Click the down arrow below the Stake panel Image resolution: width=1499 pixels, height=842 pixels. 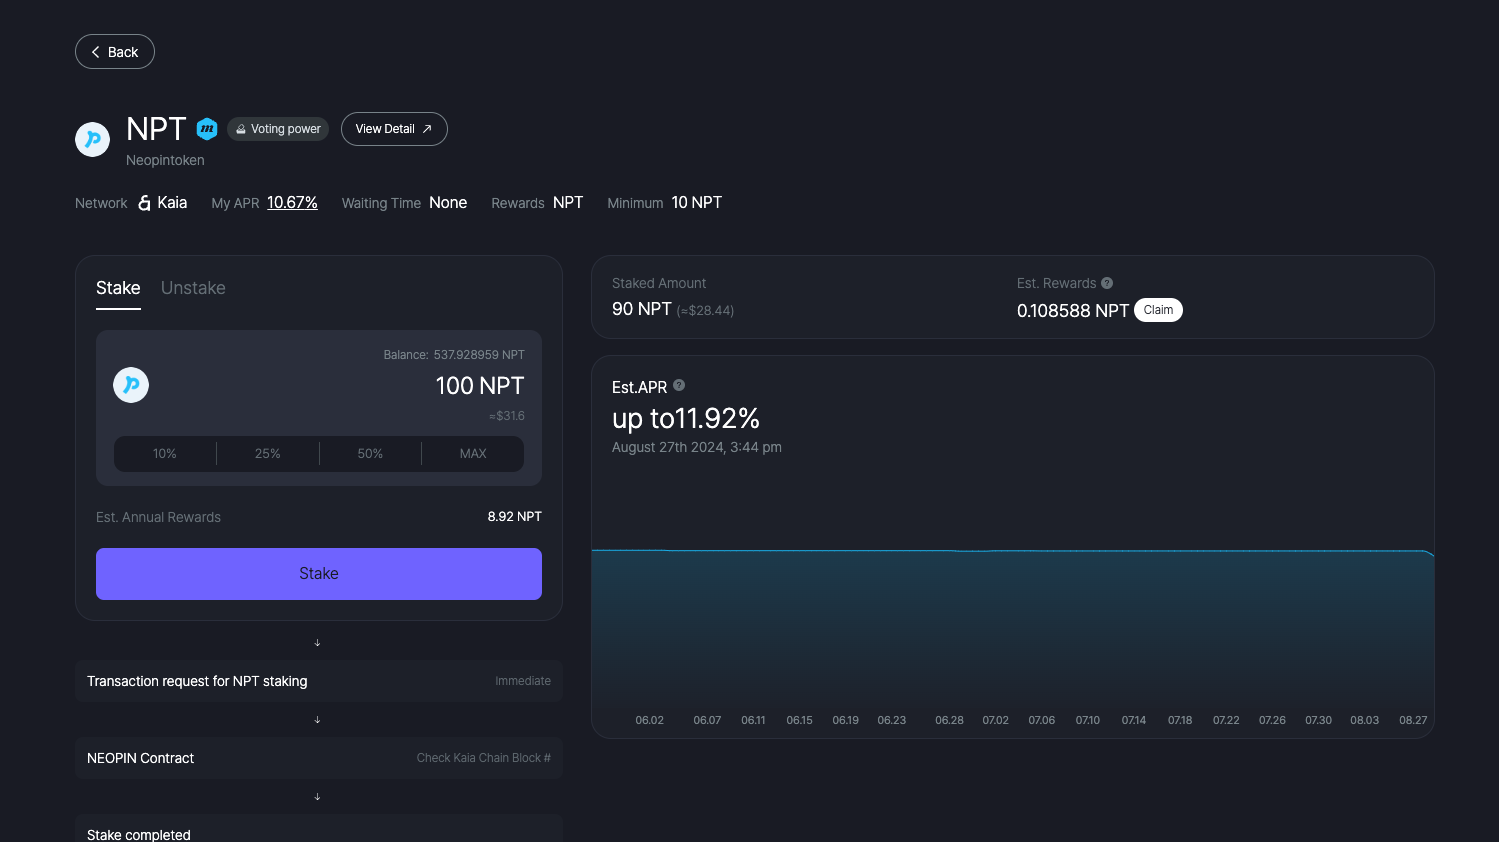click(318, 642)
